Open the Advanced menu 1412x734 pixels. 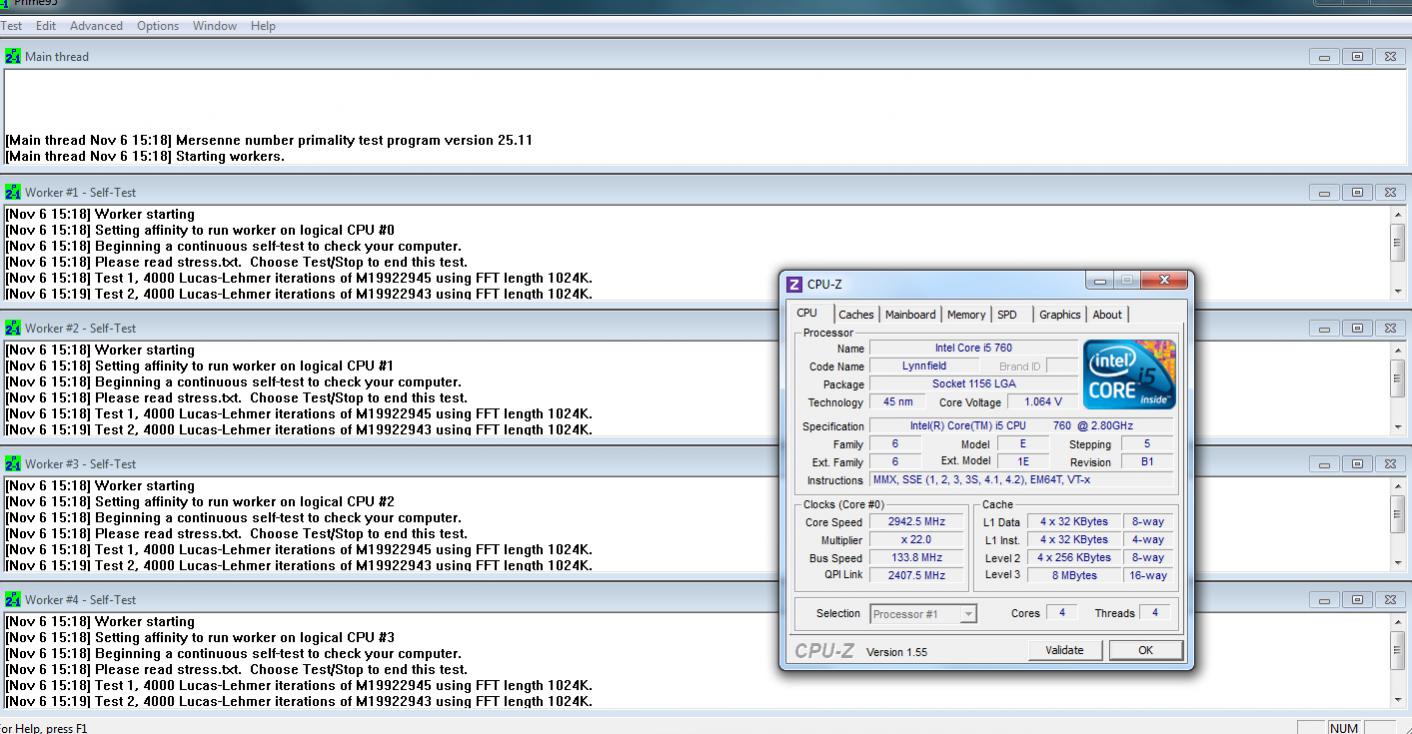click(x=96, y=26)
